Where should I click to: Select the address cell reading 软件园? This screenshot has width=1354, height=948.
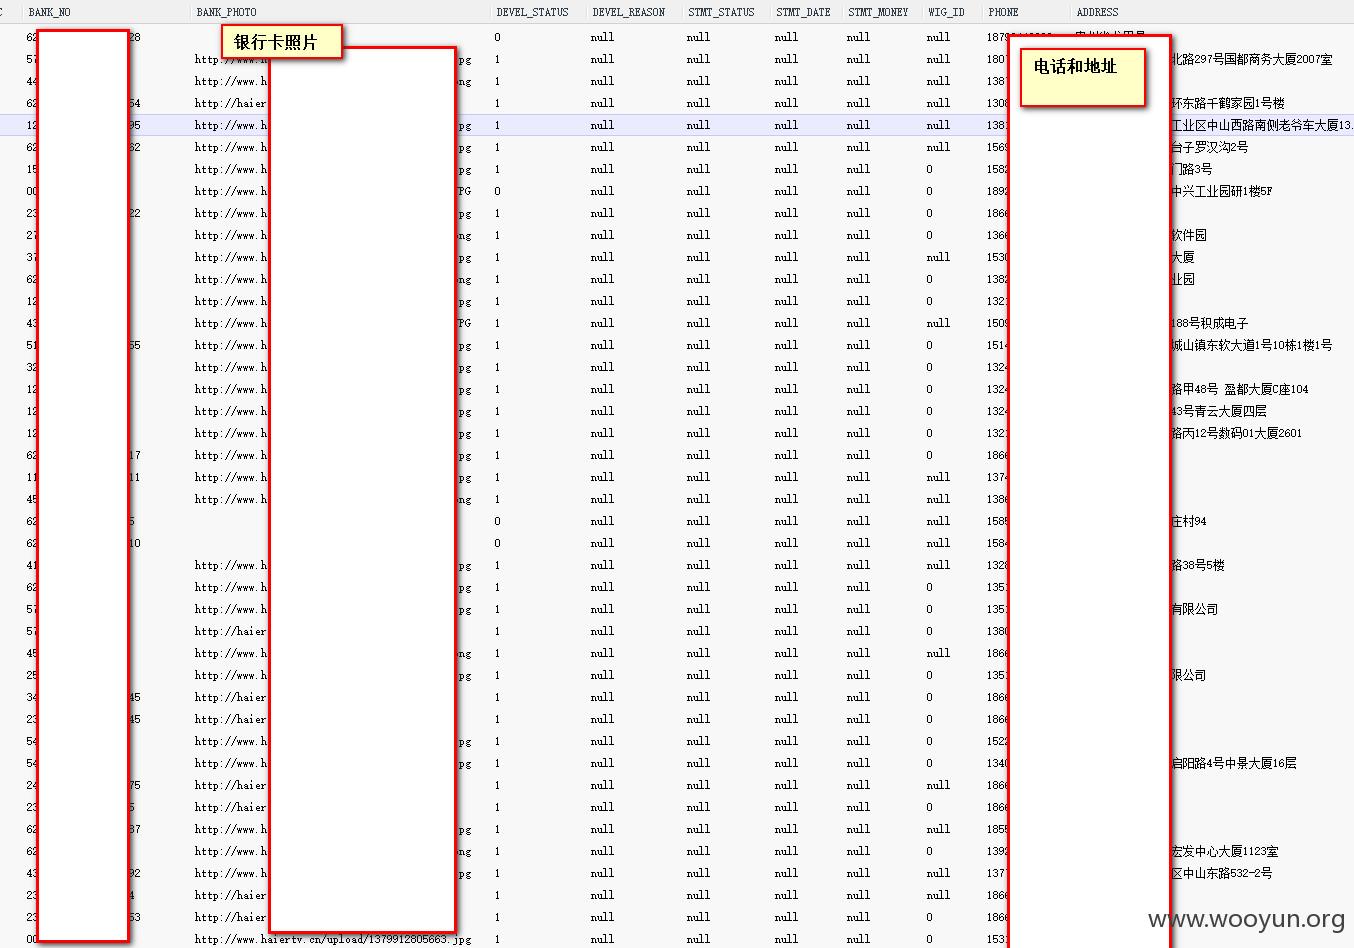pyautogui.click(x=1189, y=235)
